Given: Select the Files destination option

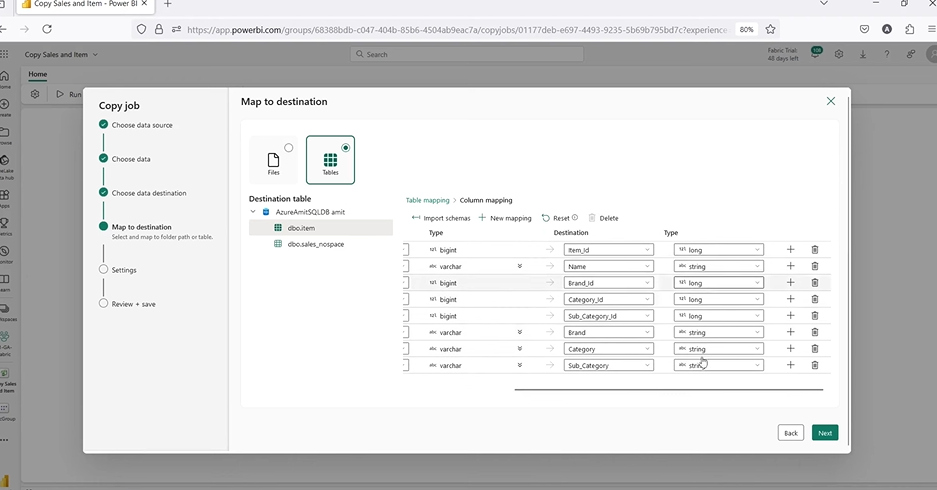Looking at the screenshot, I should (273, 160).
